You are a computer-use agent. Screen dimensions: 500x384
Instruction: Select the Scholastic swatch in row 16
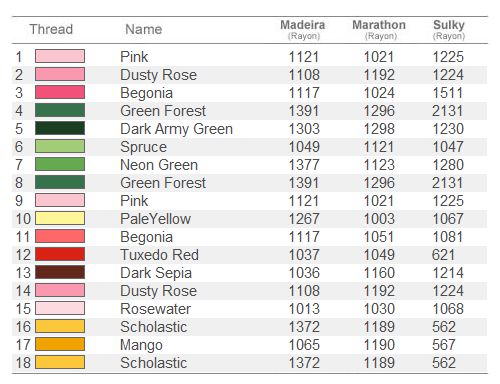(60, 326)
